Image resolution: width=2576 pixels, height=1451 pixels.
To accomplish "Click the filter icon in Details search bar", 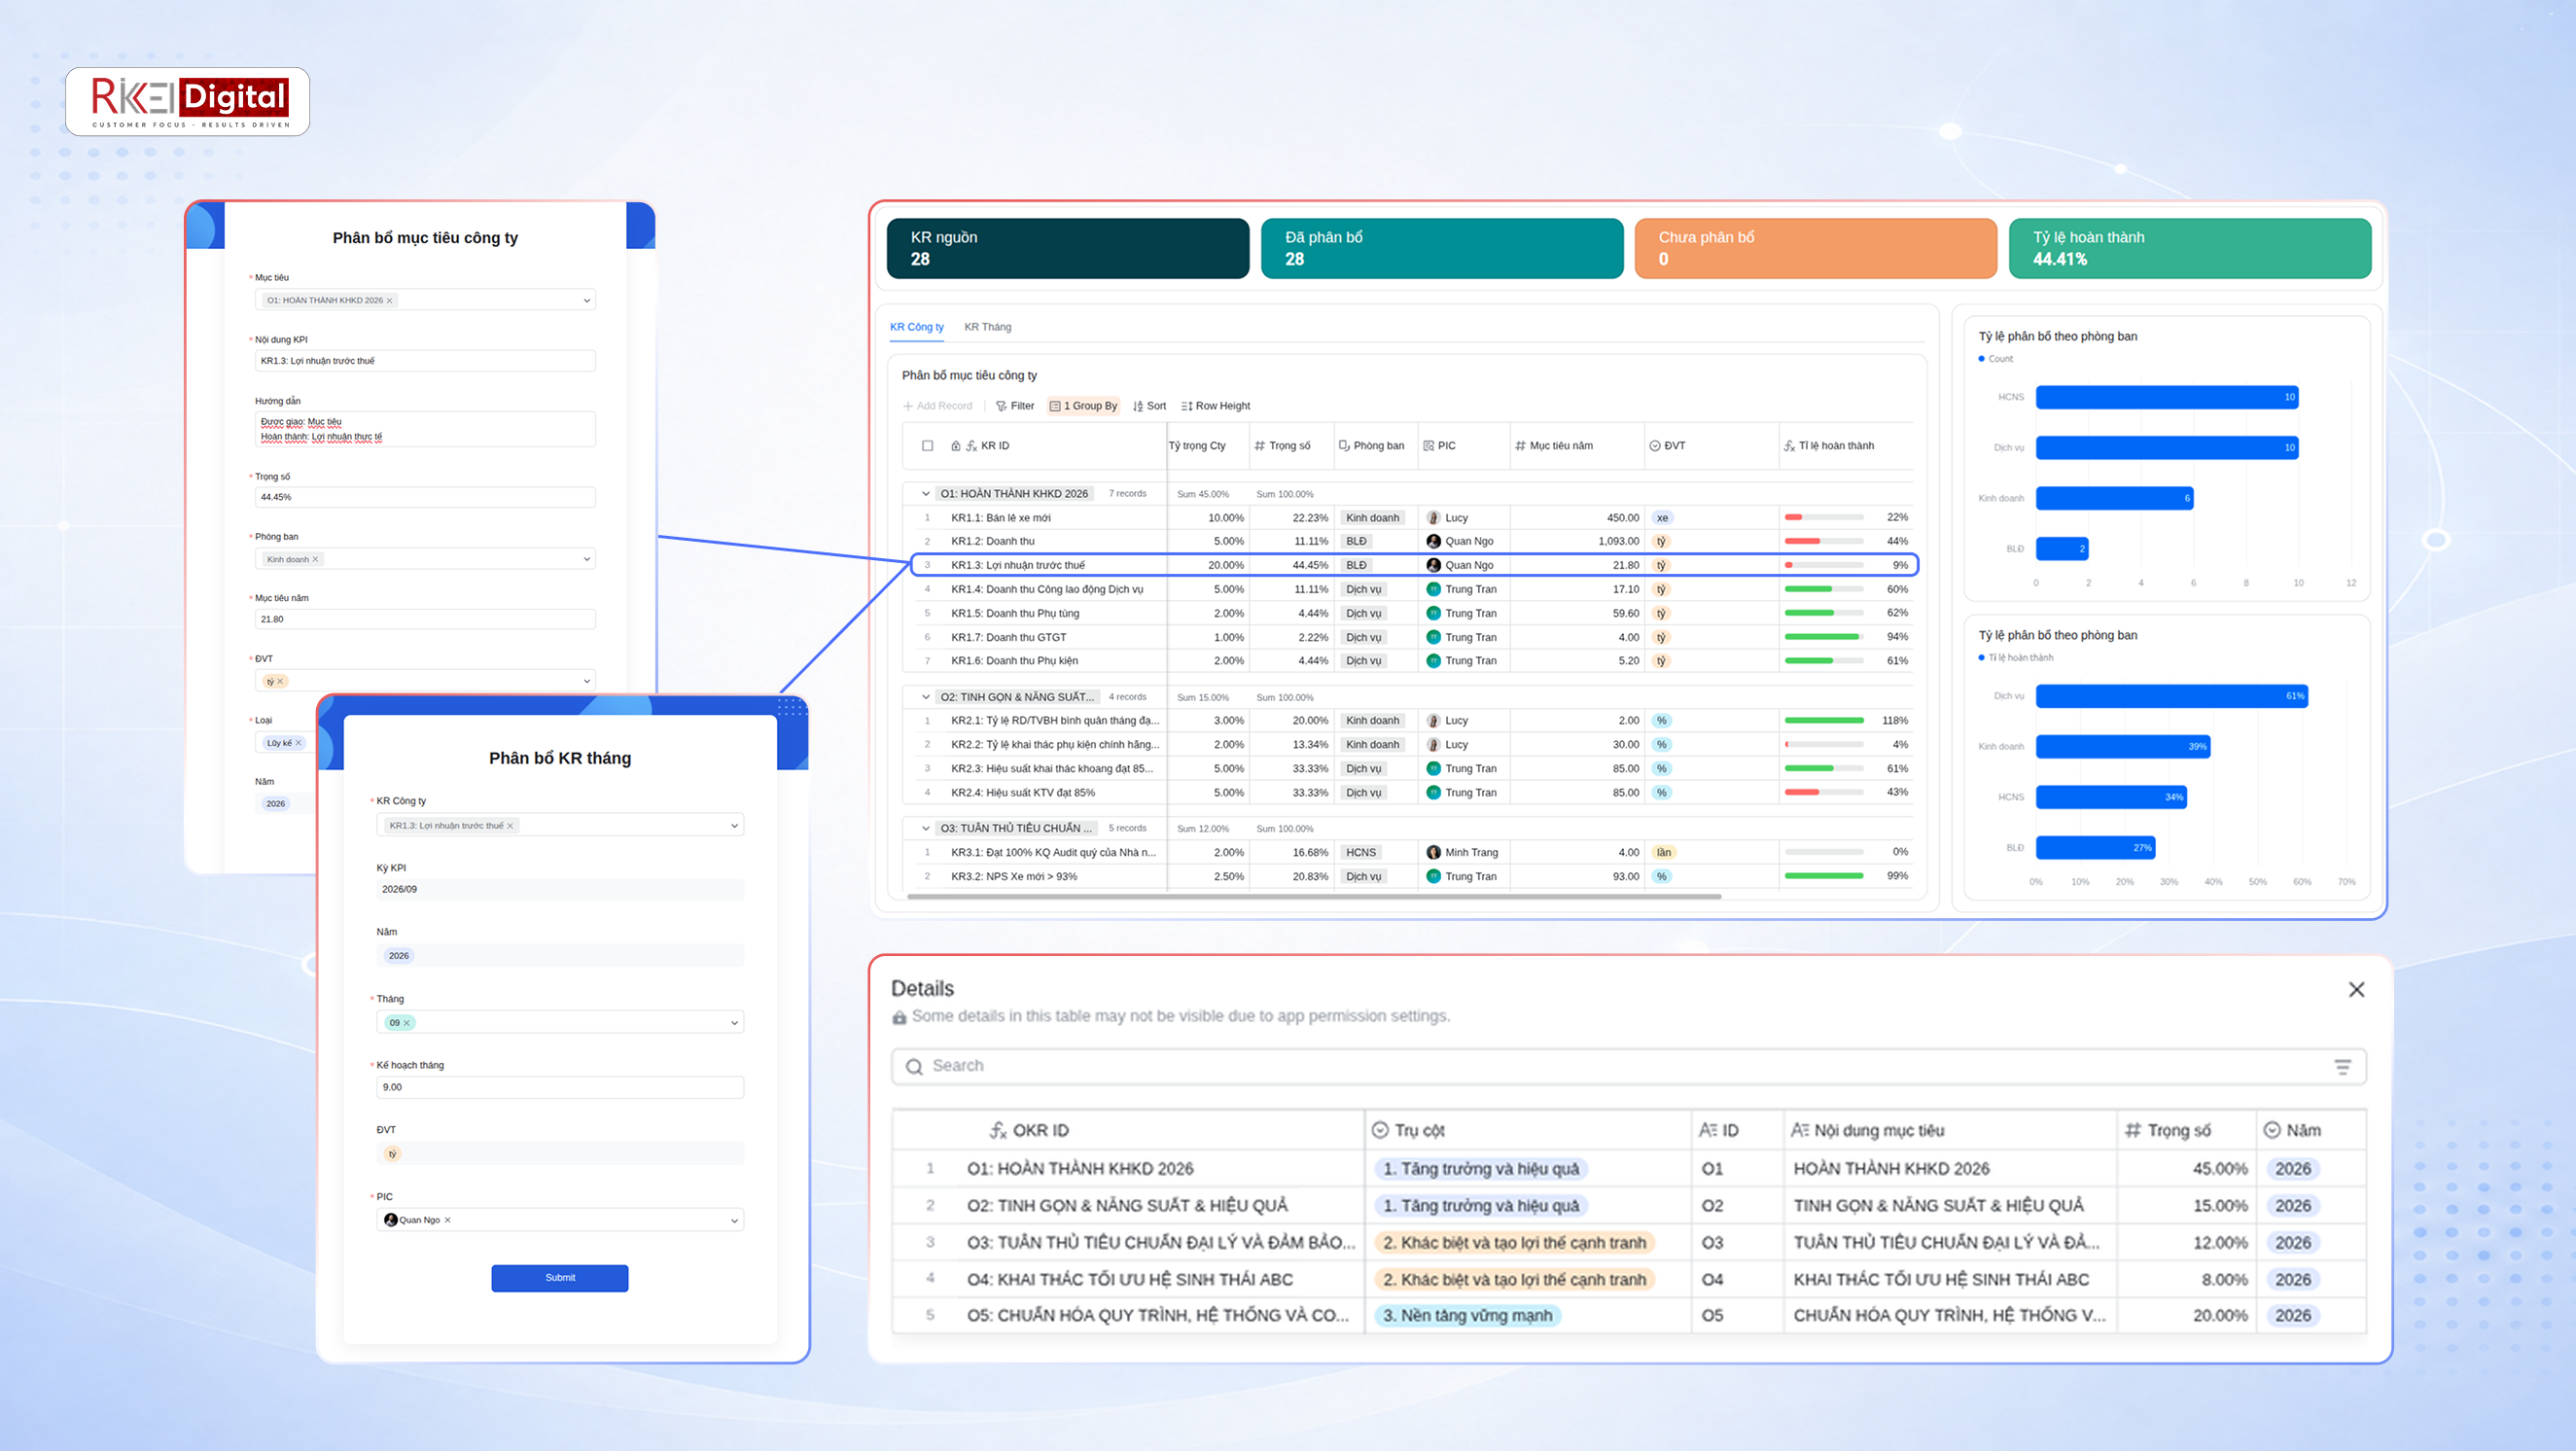I will (x=2342, y=1066).
